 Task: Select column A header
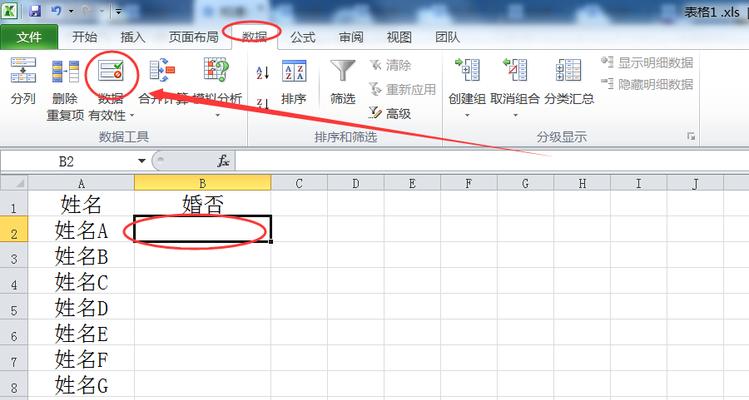[x=81, y=183]
